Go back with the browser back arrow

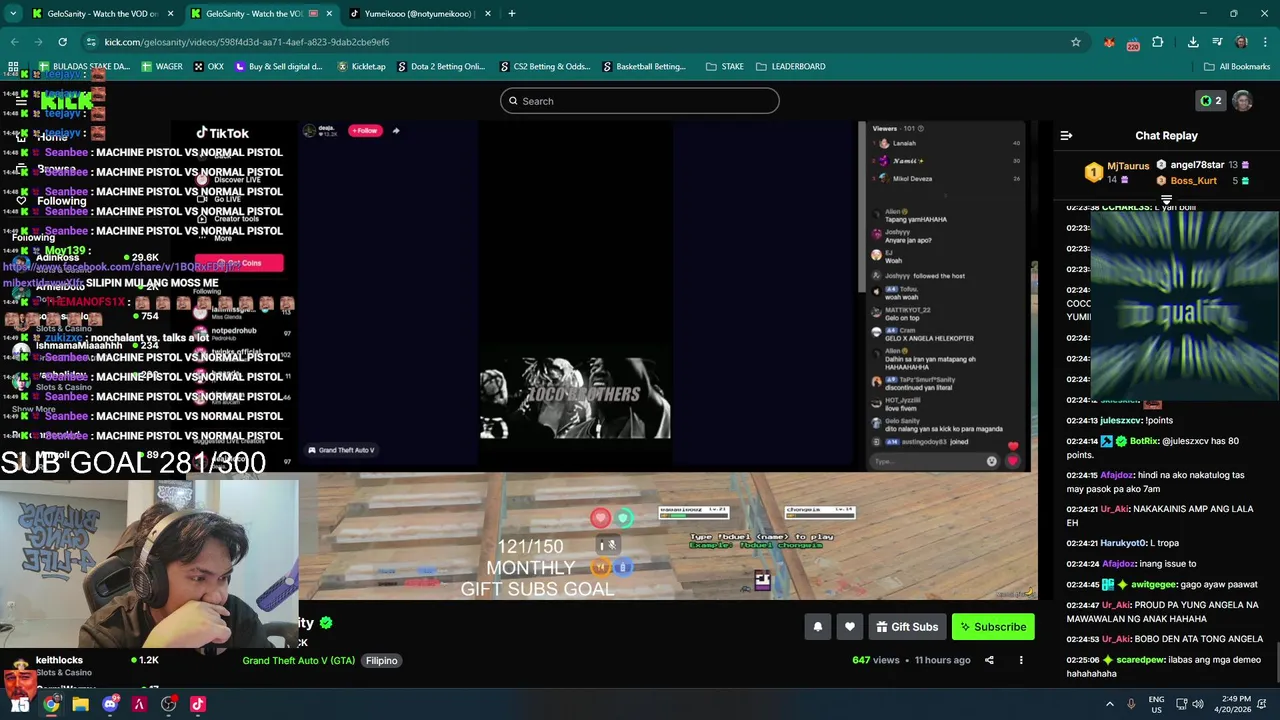[x=14, y=42]
